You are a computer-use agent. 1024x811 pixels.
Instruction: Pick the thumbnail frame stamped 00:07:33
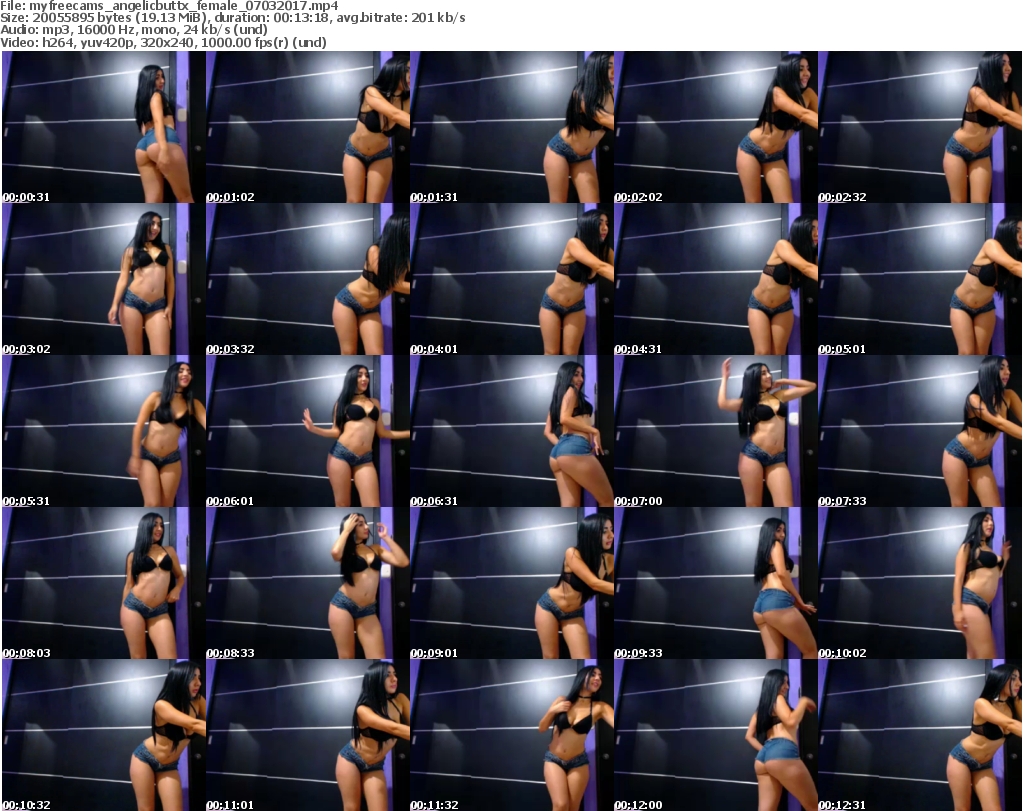pos(920,432)
